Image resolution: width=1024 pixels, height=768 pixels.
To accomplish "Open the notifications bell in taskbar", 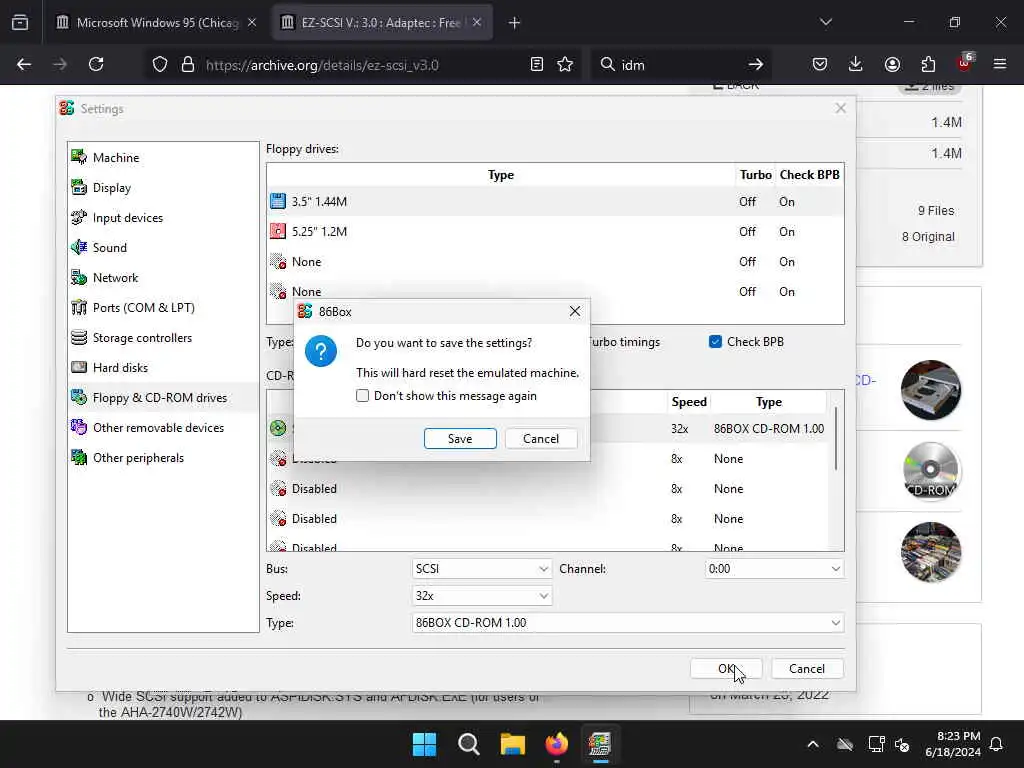I will [x=997, y=744].
